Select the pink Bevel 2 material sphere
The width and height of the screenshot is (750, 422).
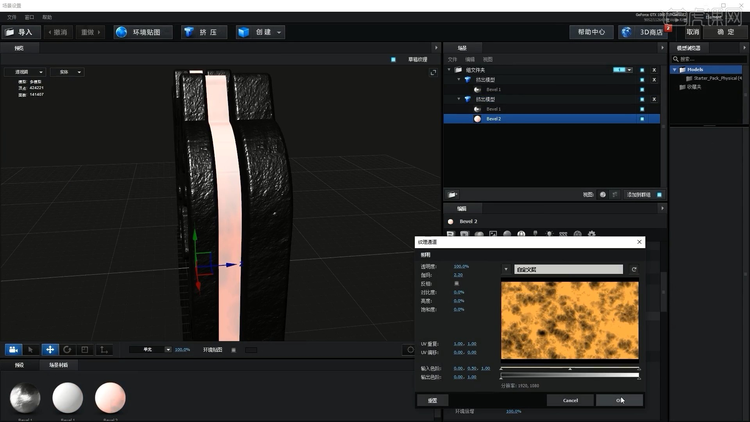pos(110,398)
